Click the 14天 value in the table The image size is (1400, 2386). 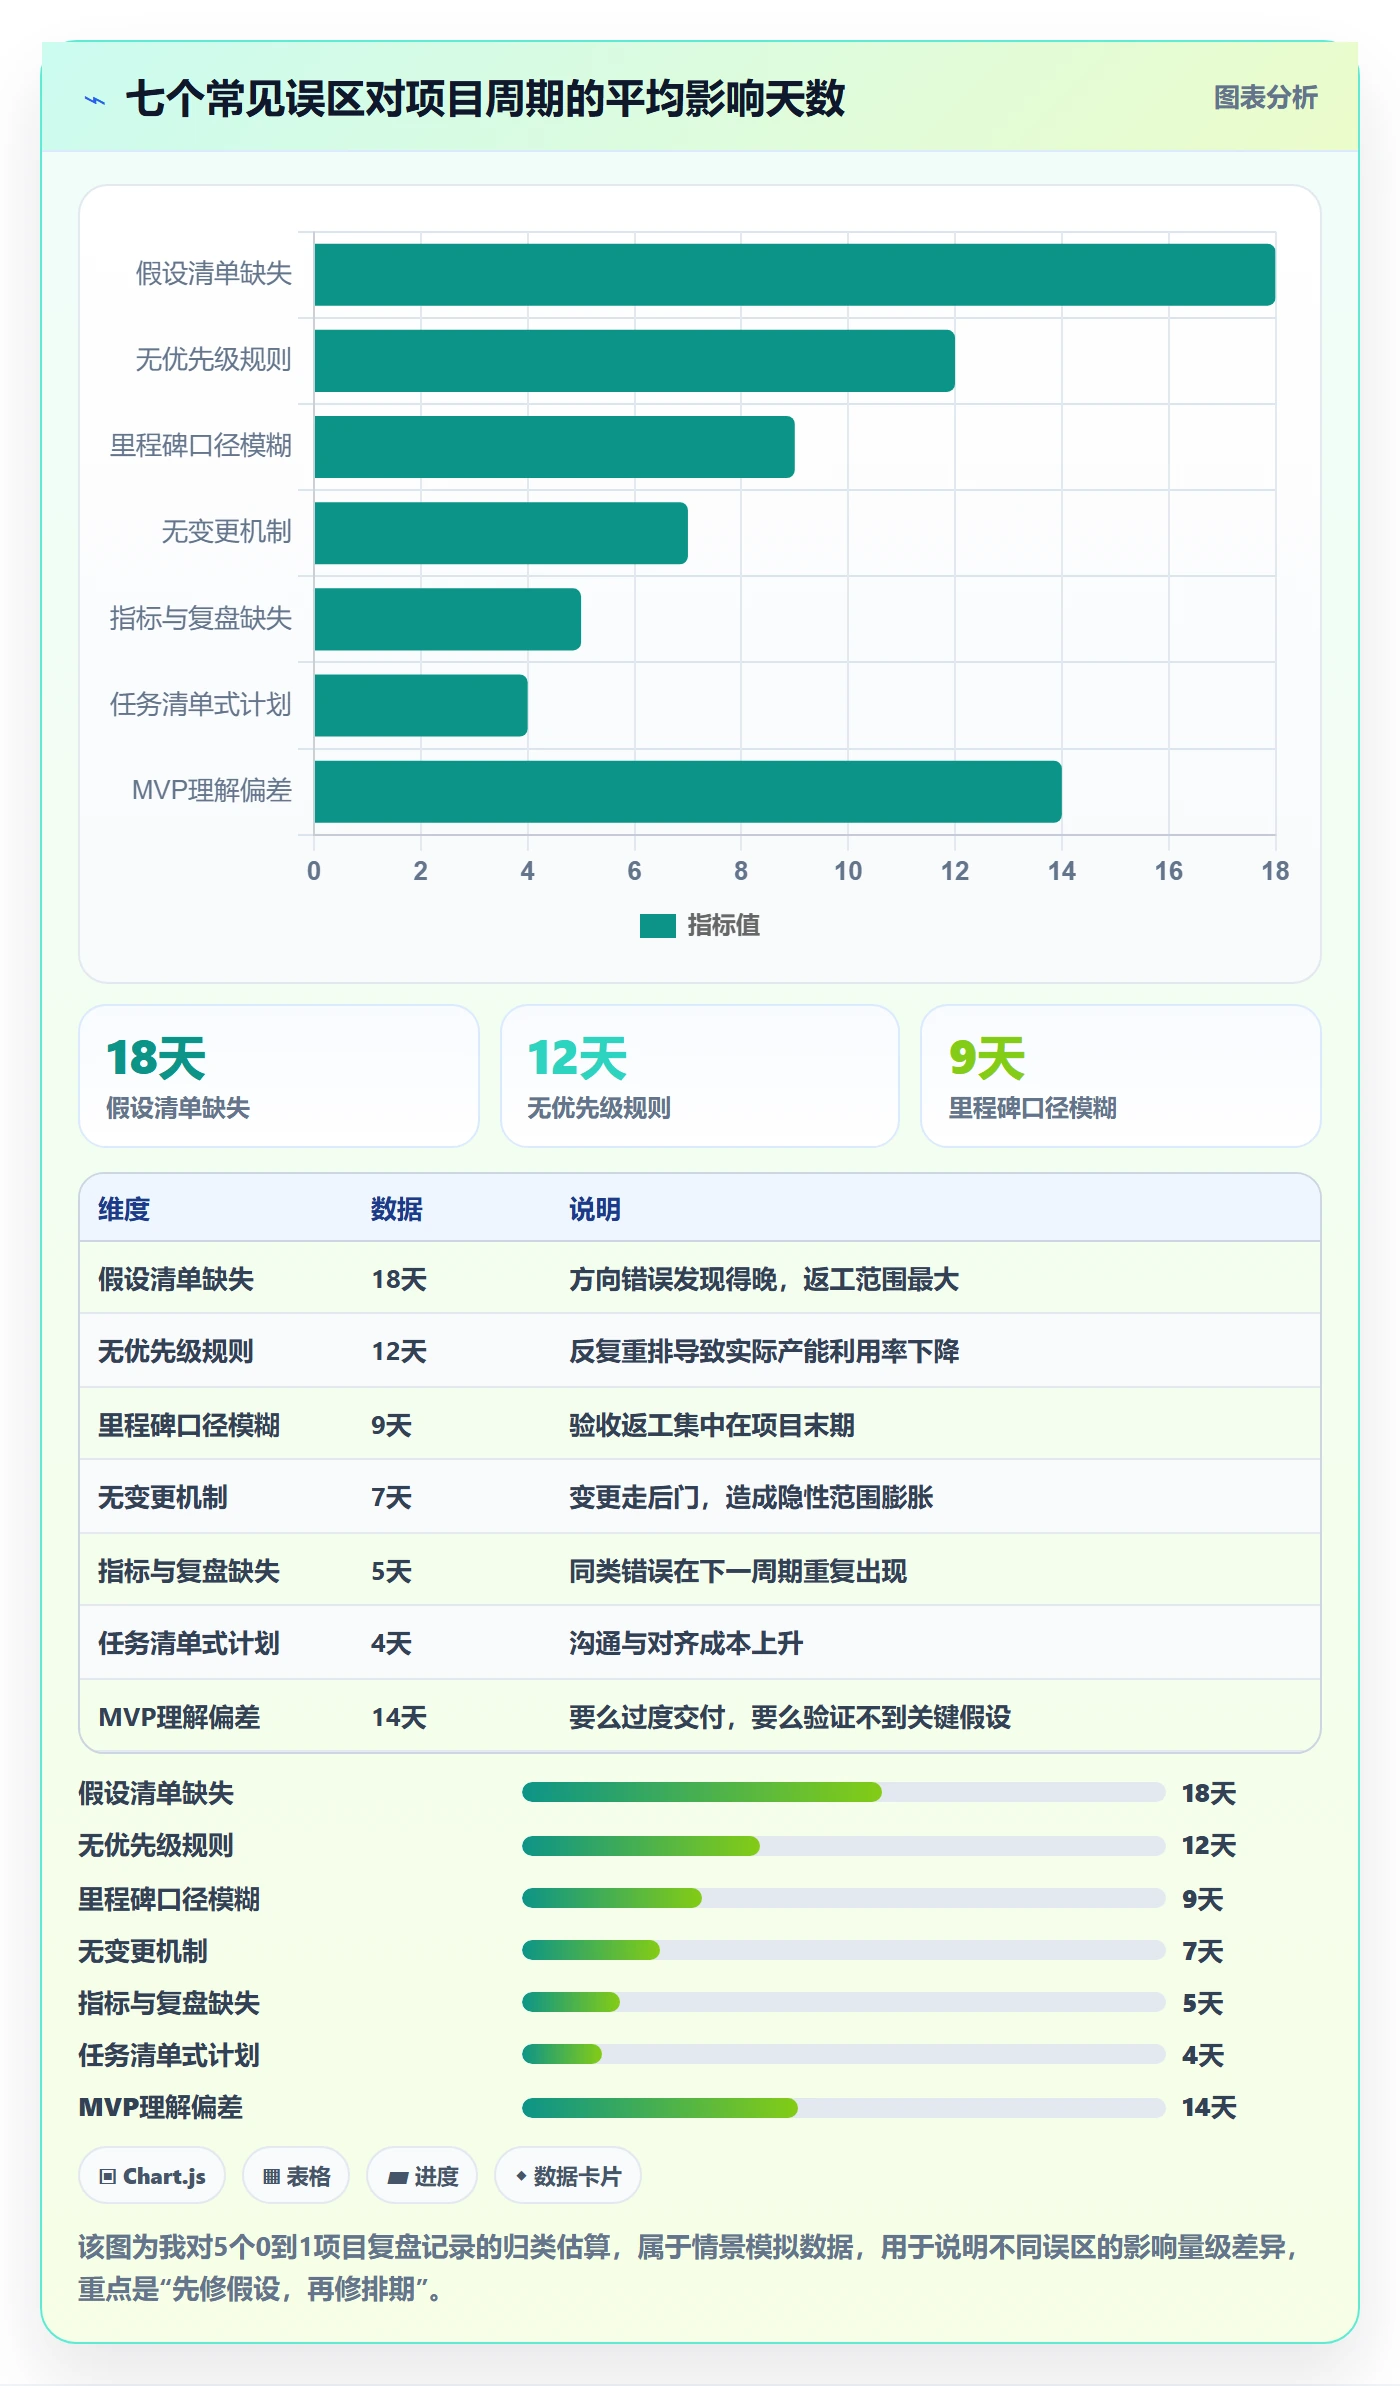pos(399,1717)
